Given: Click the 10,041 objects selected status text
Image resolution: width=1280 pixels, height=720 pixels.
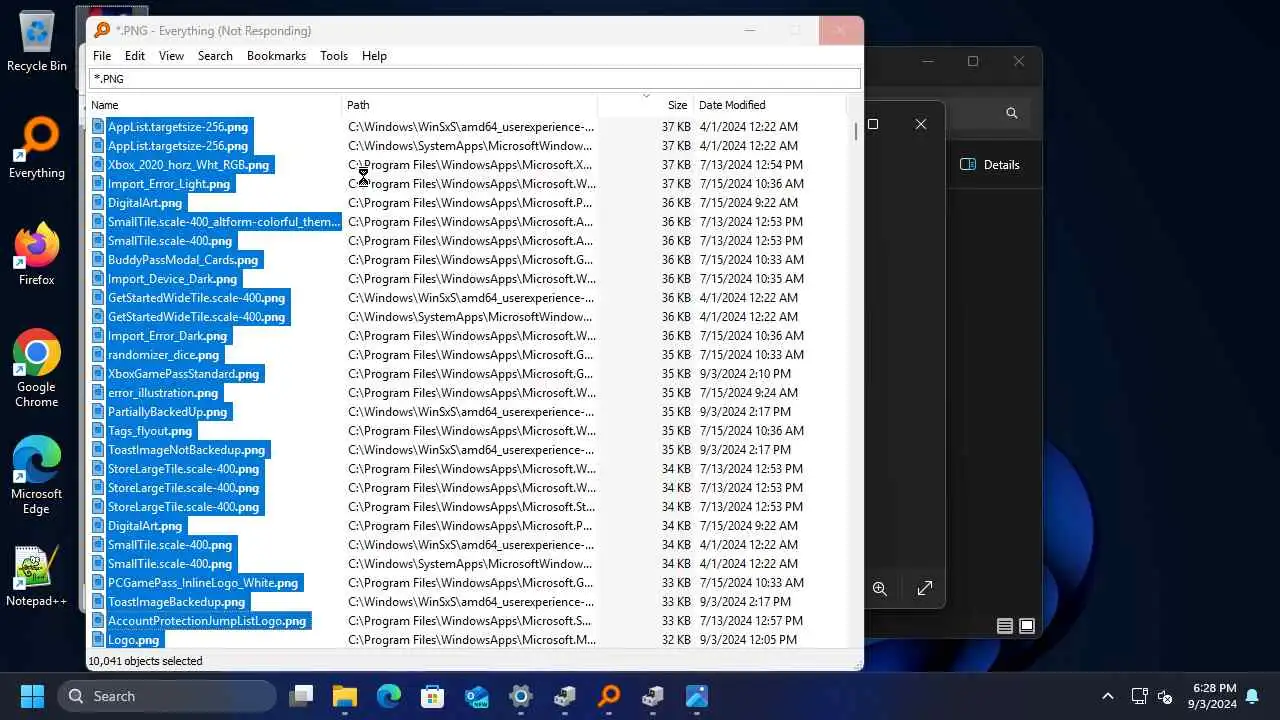Looking at the screenshot, I should pos(145,661).
